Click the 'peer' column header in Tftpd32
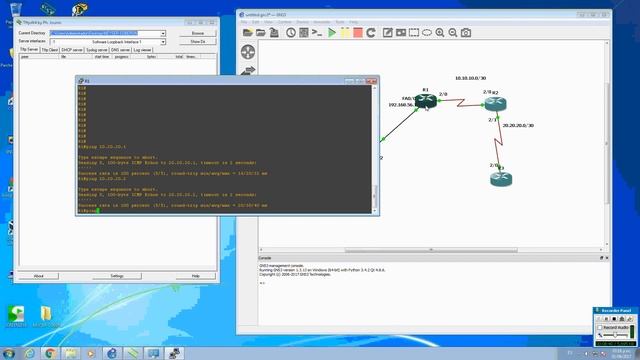This screenshot has width=640, height=360. (x=39, y=57)
